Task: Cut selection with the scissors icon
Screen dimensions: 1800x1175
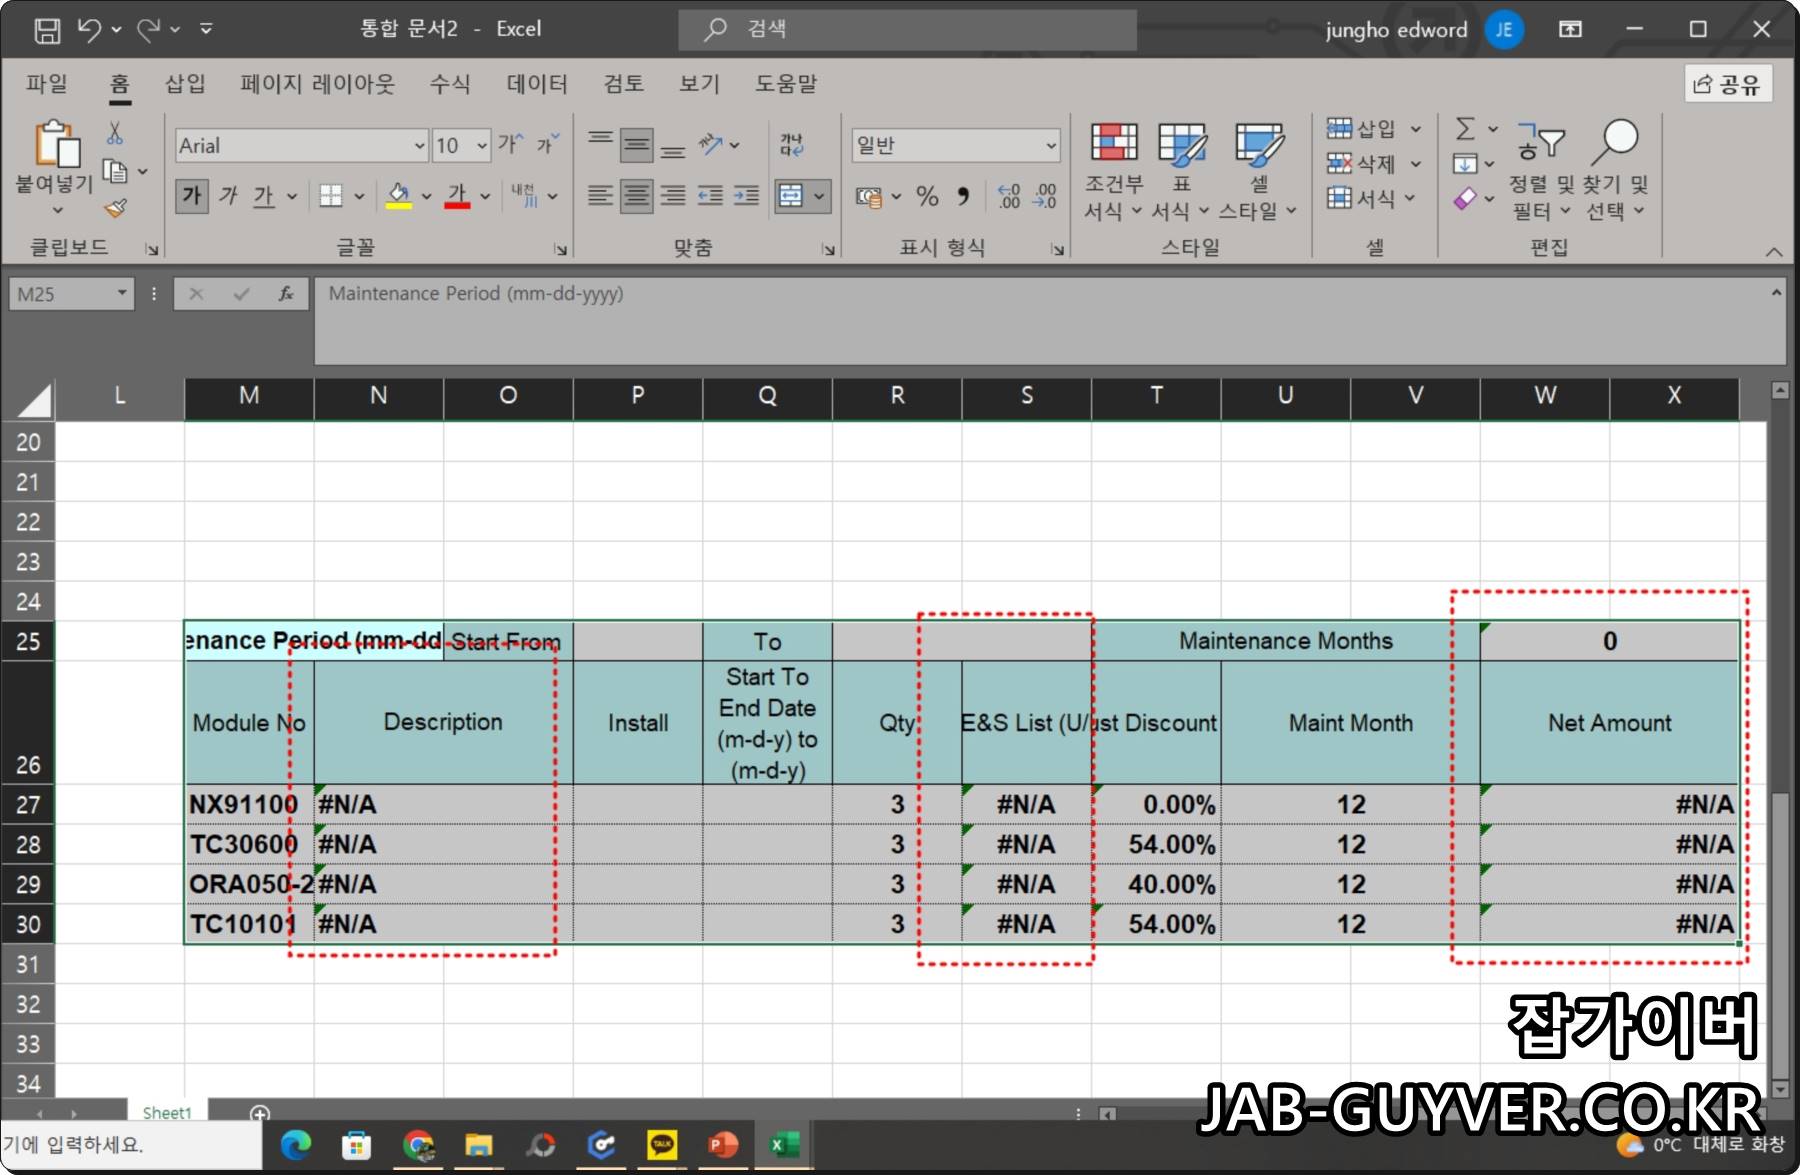Action: coord(115,133)
